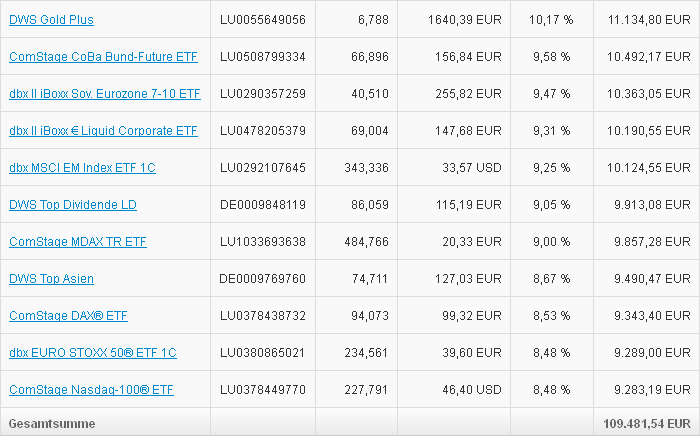Select ISIN LU0478205379
Screen dimensions: 700x436
263,131
